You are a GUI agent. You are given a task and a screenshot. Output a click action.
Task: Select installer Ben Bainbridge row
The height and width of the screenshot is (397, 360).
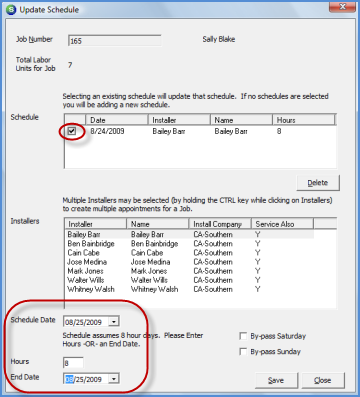tap(190, 244)
